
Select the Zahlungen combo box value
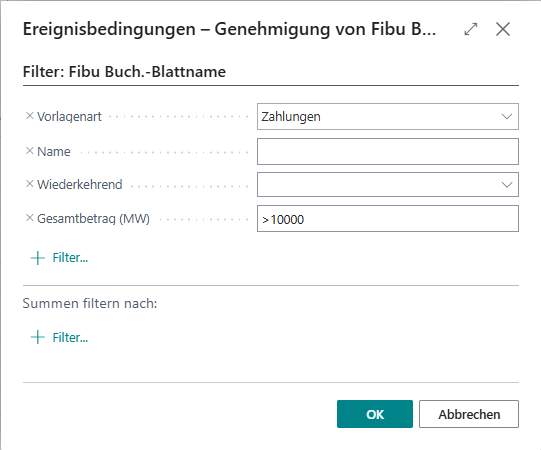387,117
